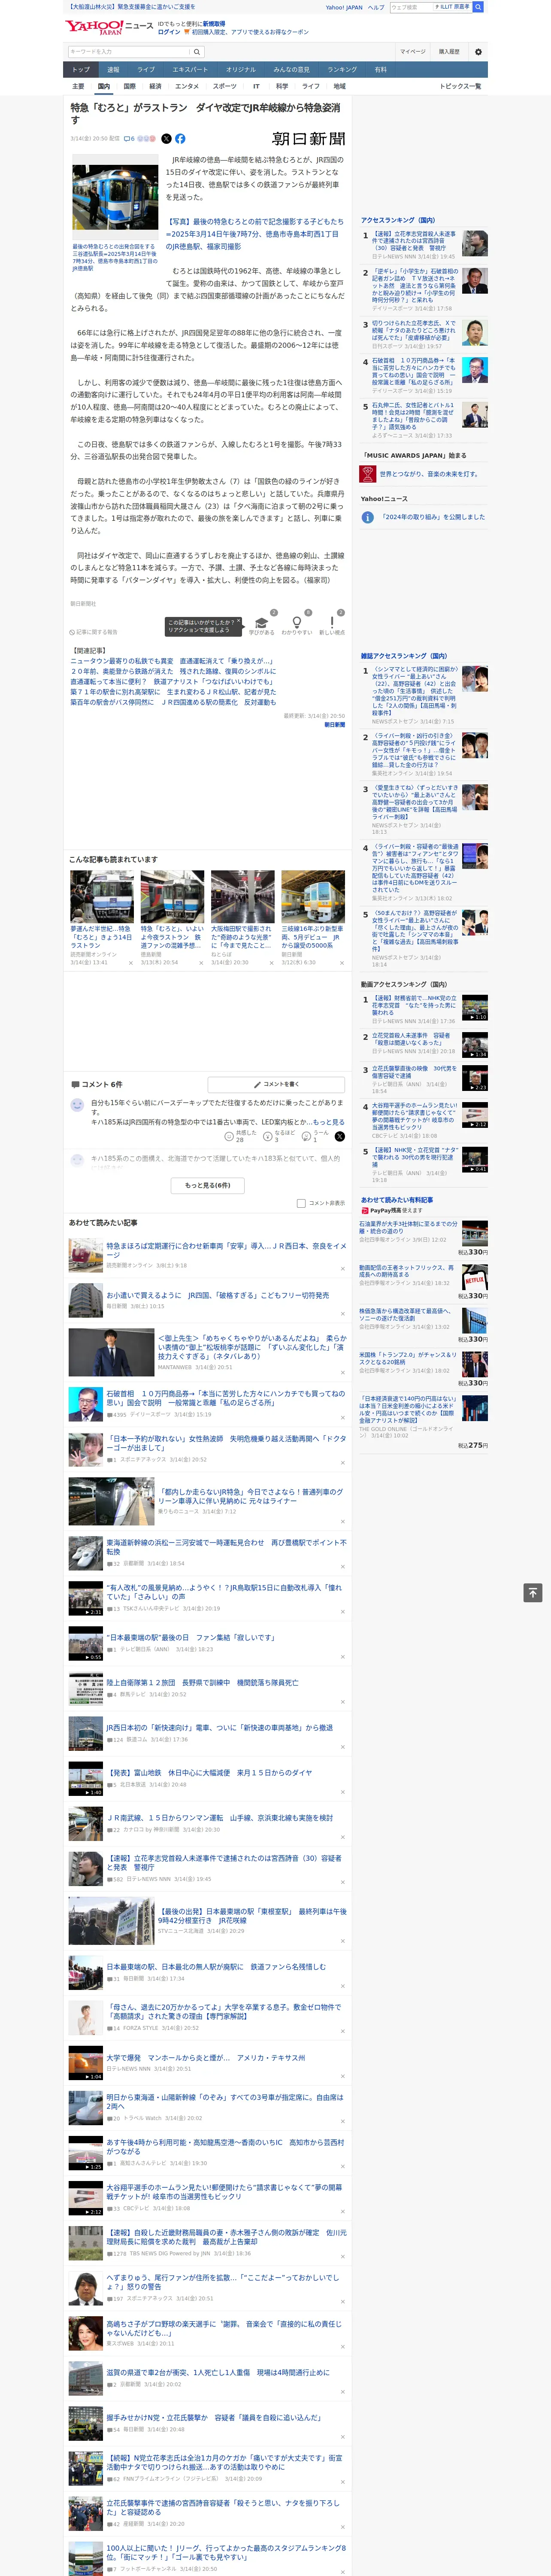Open the ランキング navigation tab
The width and height of the screenshot is (551, 2576).
click(342, 70)
